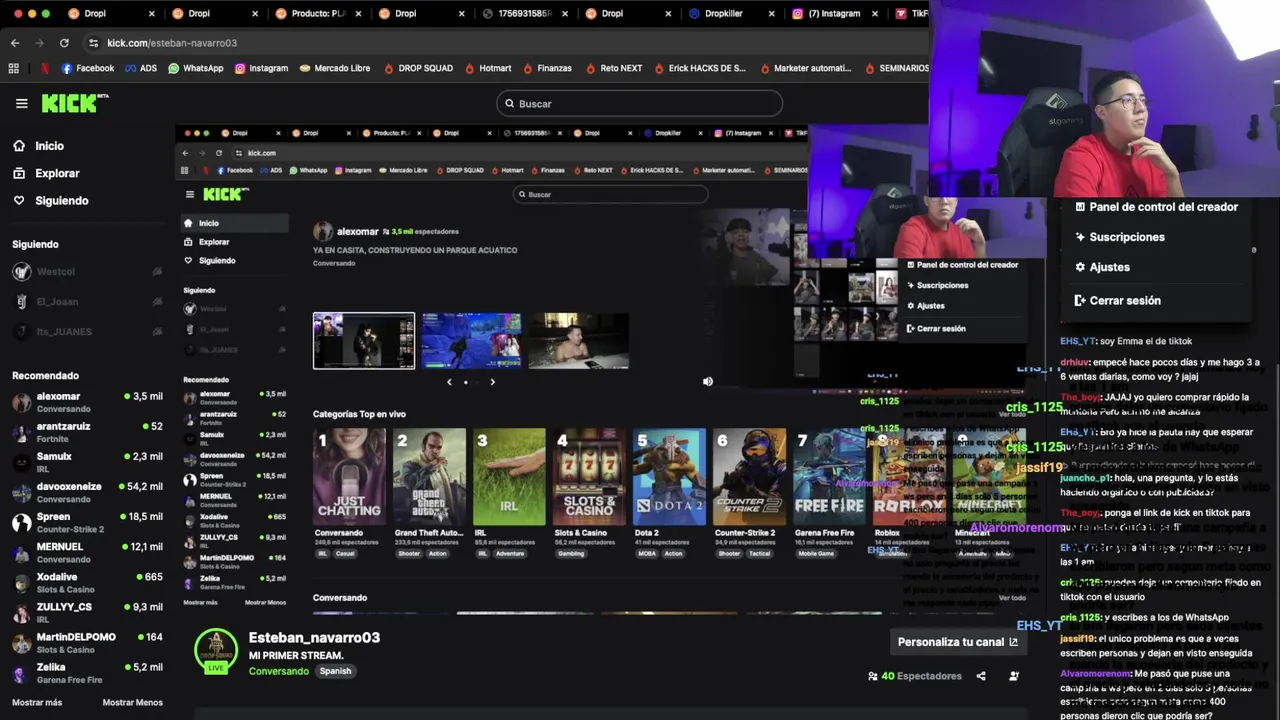Screen dimensions: 1280x720
Task: Open Its_JUANES in the Siguiendo list
Action: tap(87, 331)
